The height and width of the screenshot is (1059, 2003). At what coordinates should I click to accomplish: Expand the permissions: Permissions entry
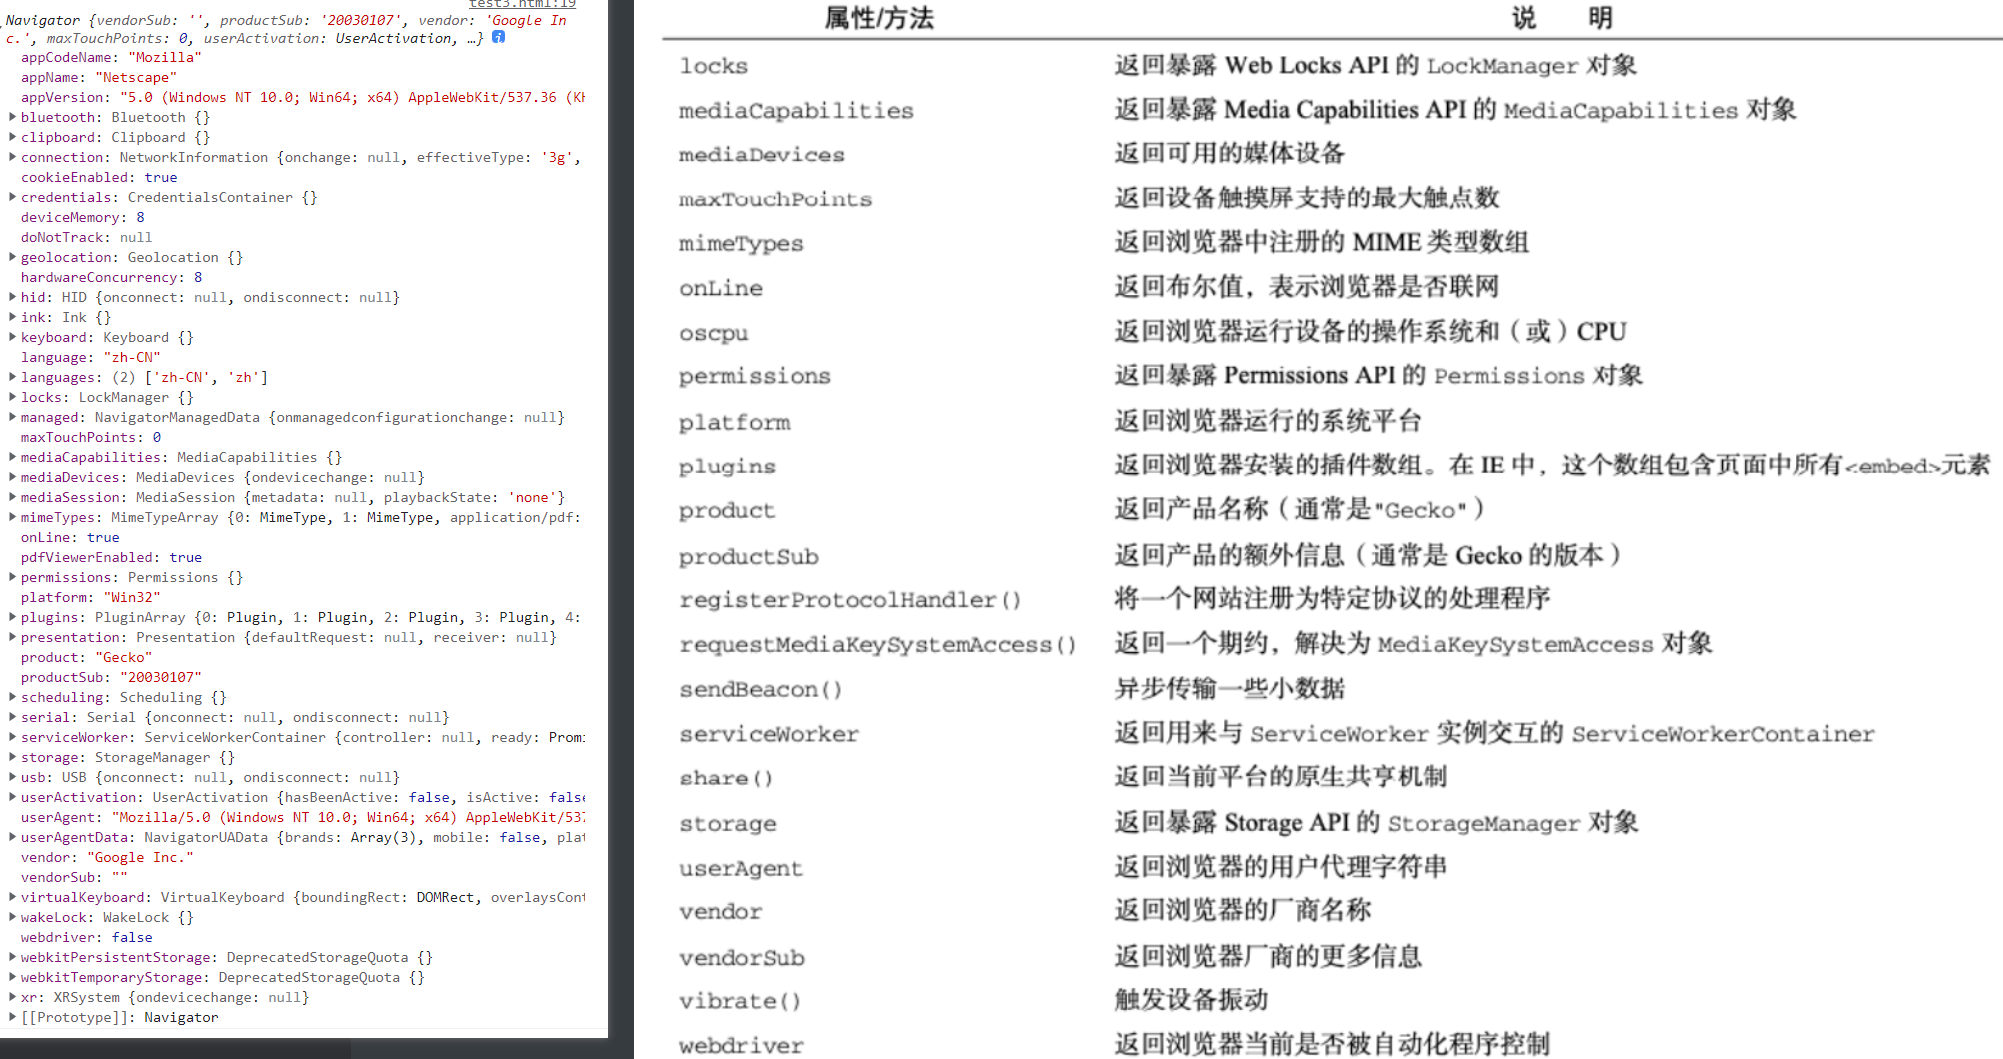pos(12,577)
